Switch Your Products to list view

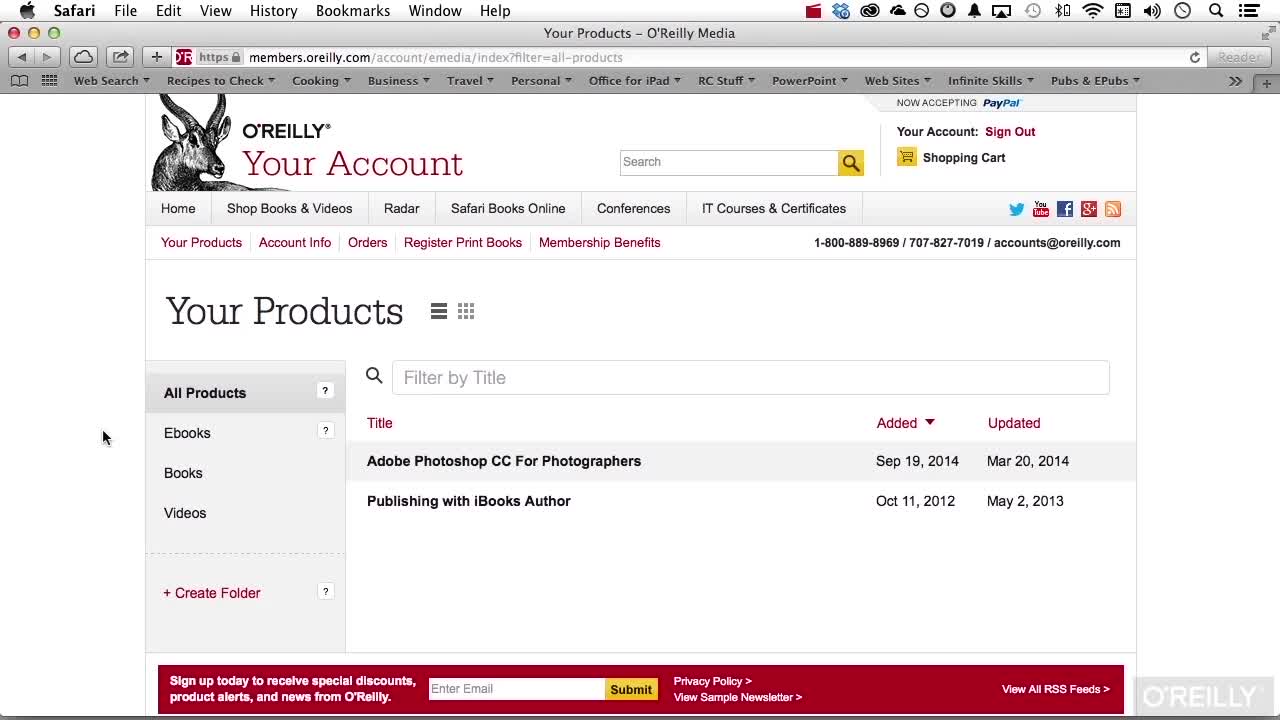(438, 312)
